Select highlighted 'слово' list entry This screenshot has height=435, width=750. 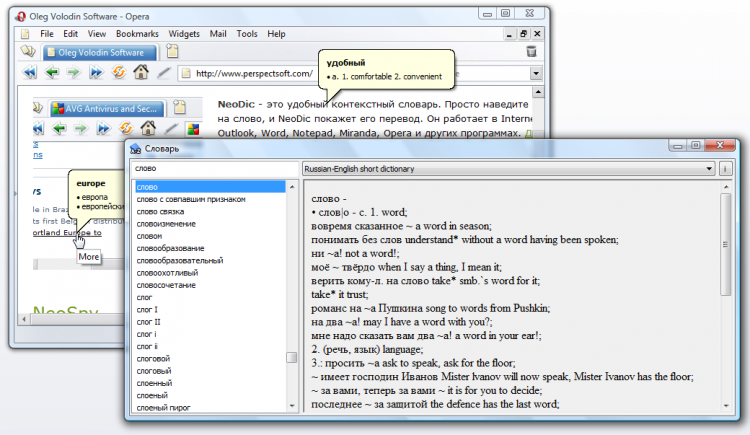(210, 187)
